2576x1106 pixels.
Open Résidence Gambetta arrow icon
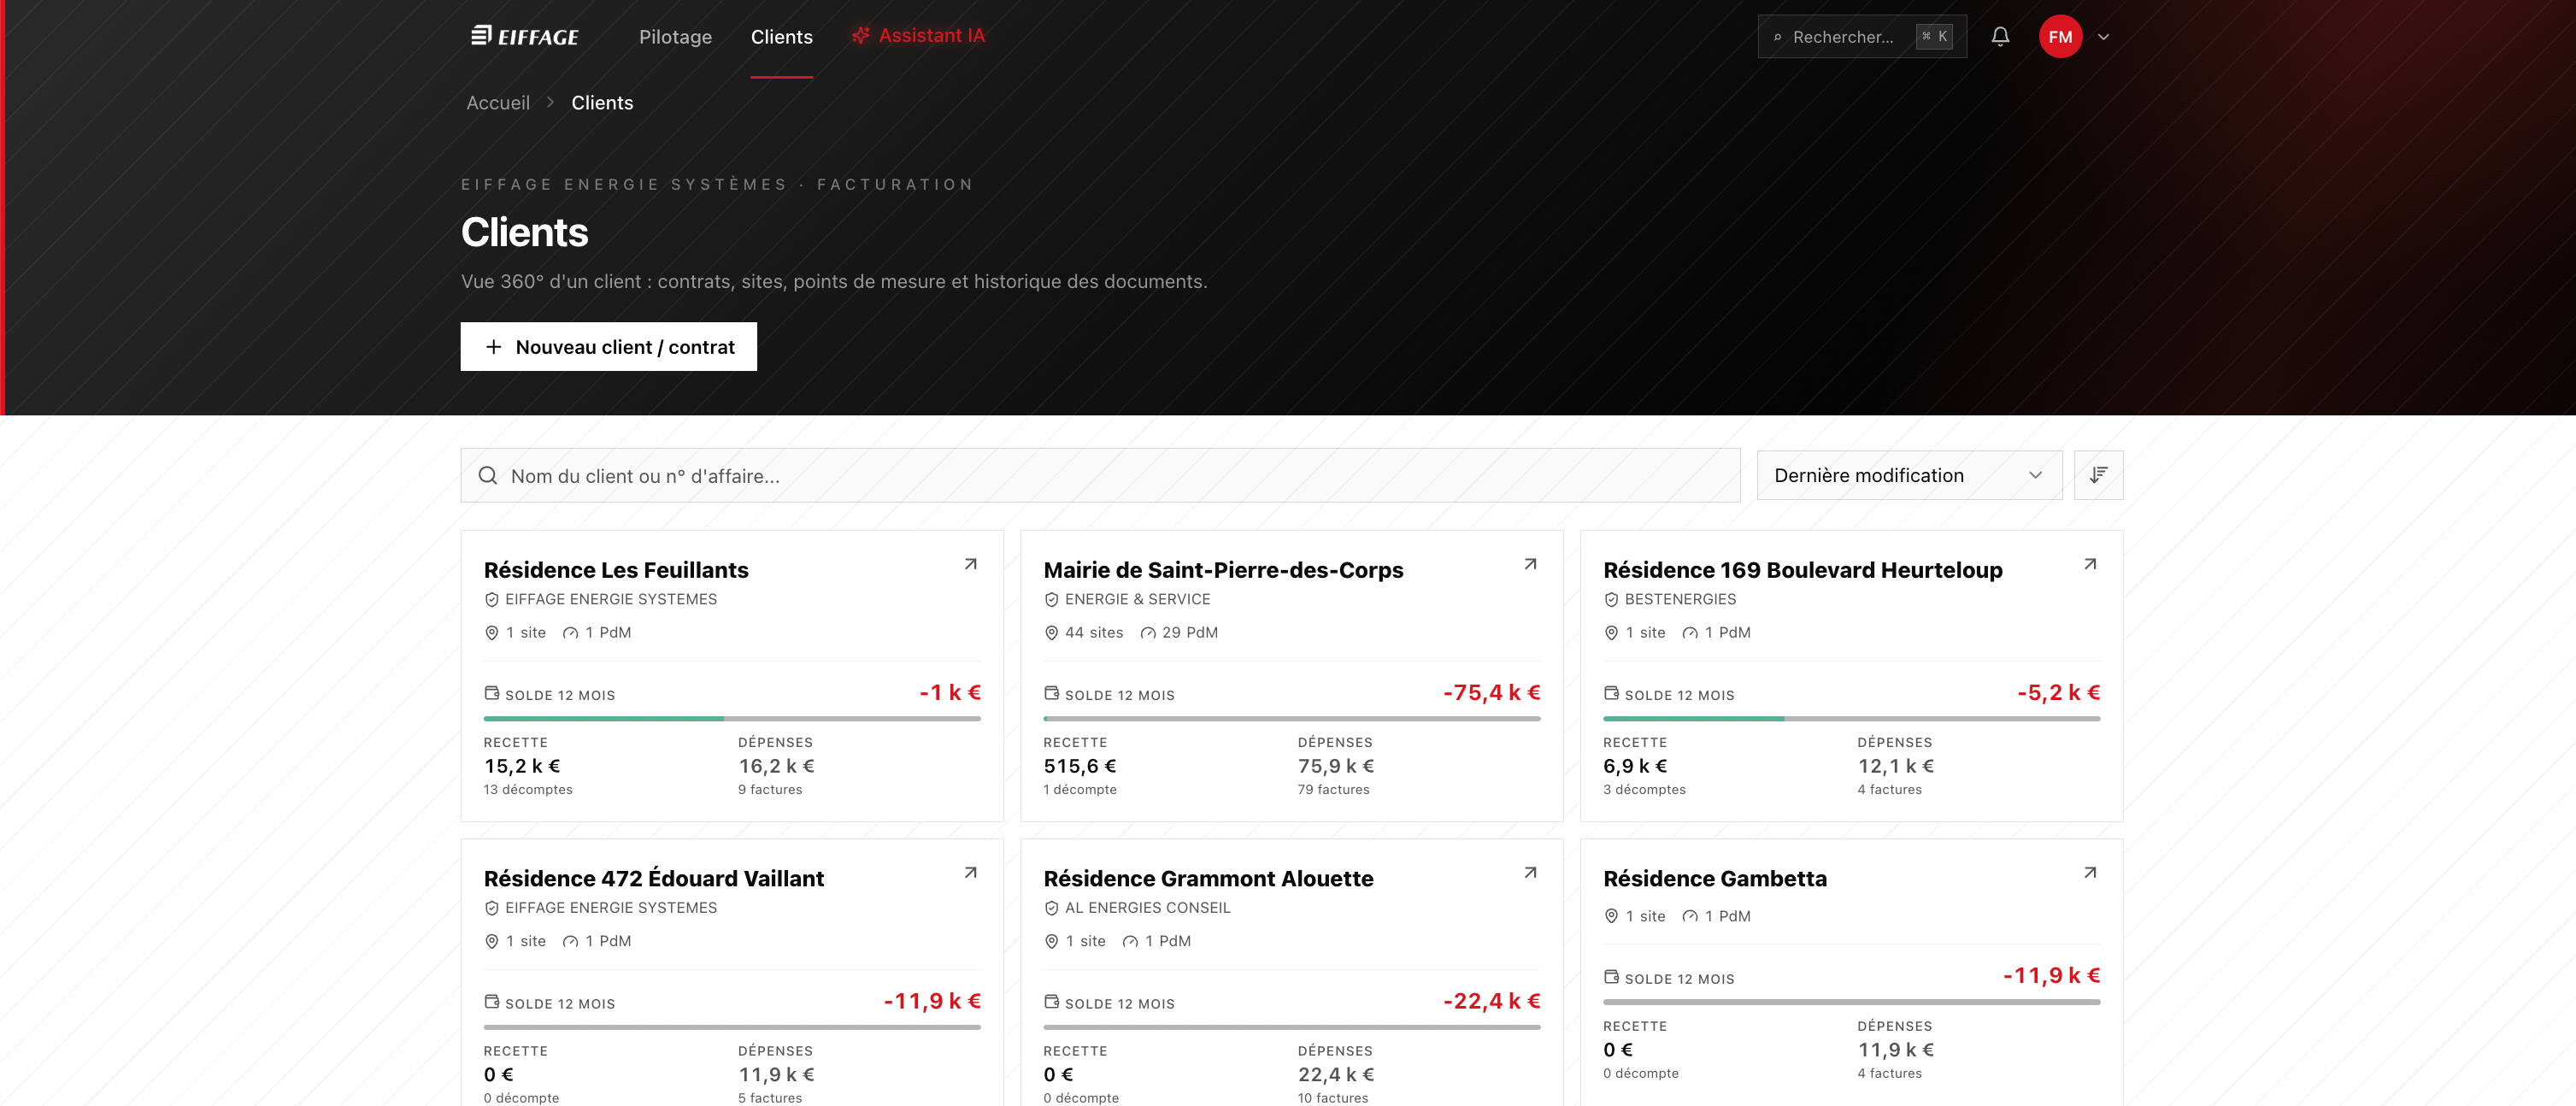click(2090, 873)
